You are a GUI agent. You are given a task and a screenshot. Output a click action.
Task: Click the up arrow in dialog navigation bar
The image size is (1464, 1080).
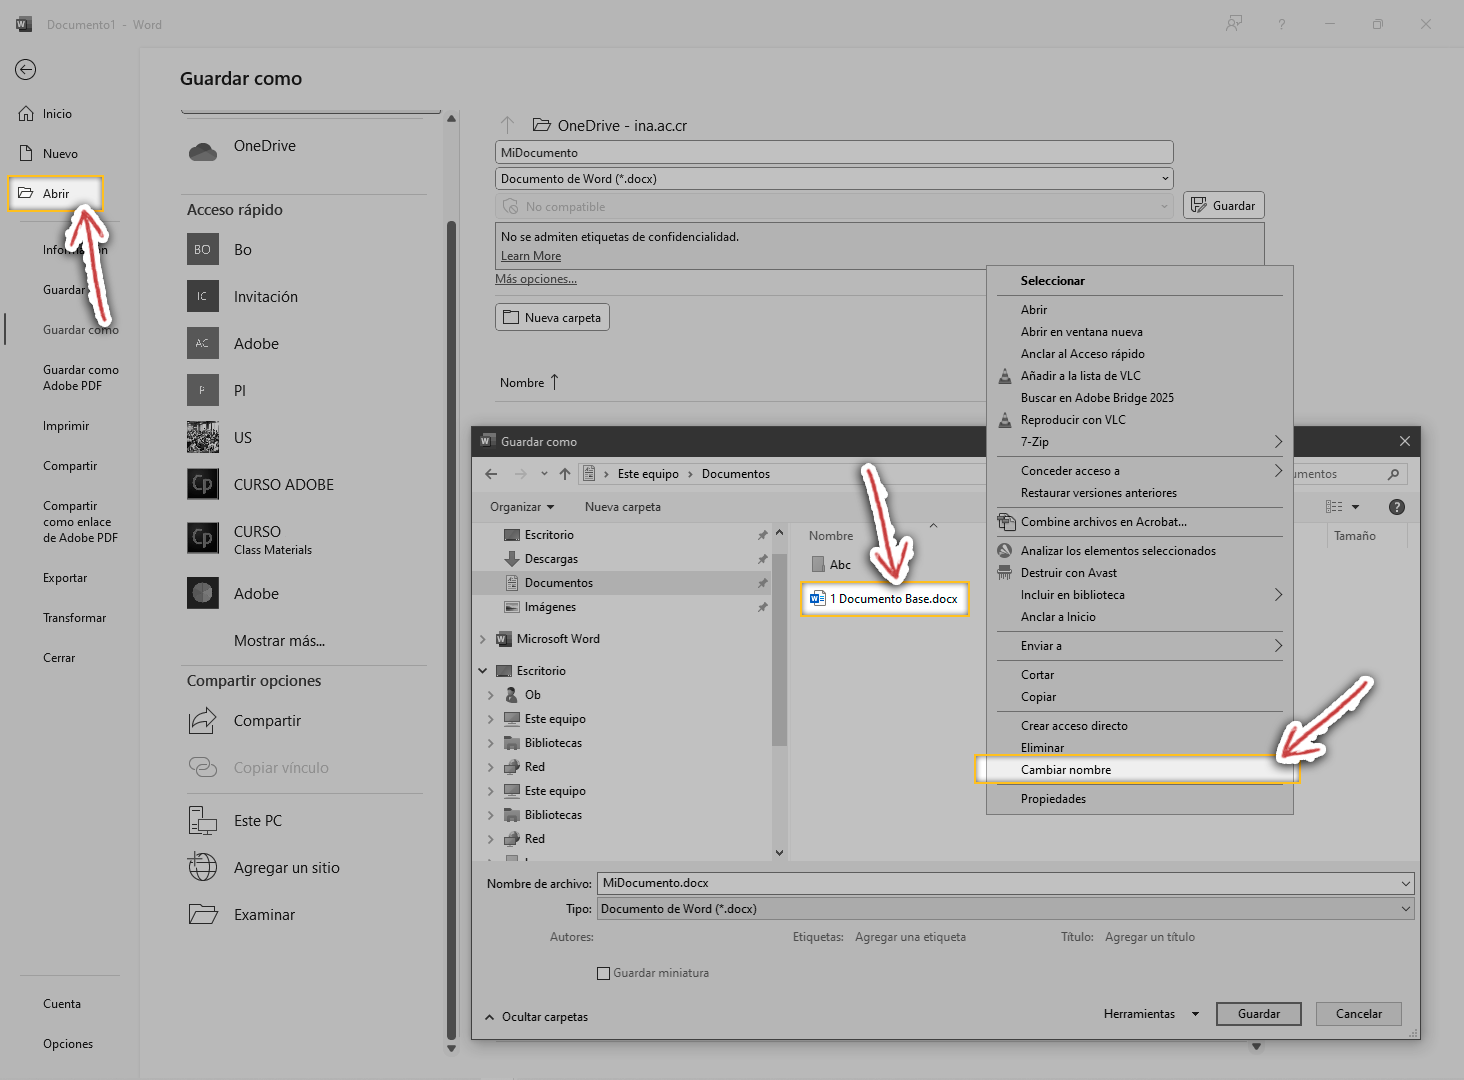[565, 474]
